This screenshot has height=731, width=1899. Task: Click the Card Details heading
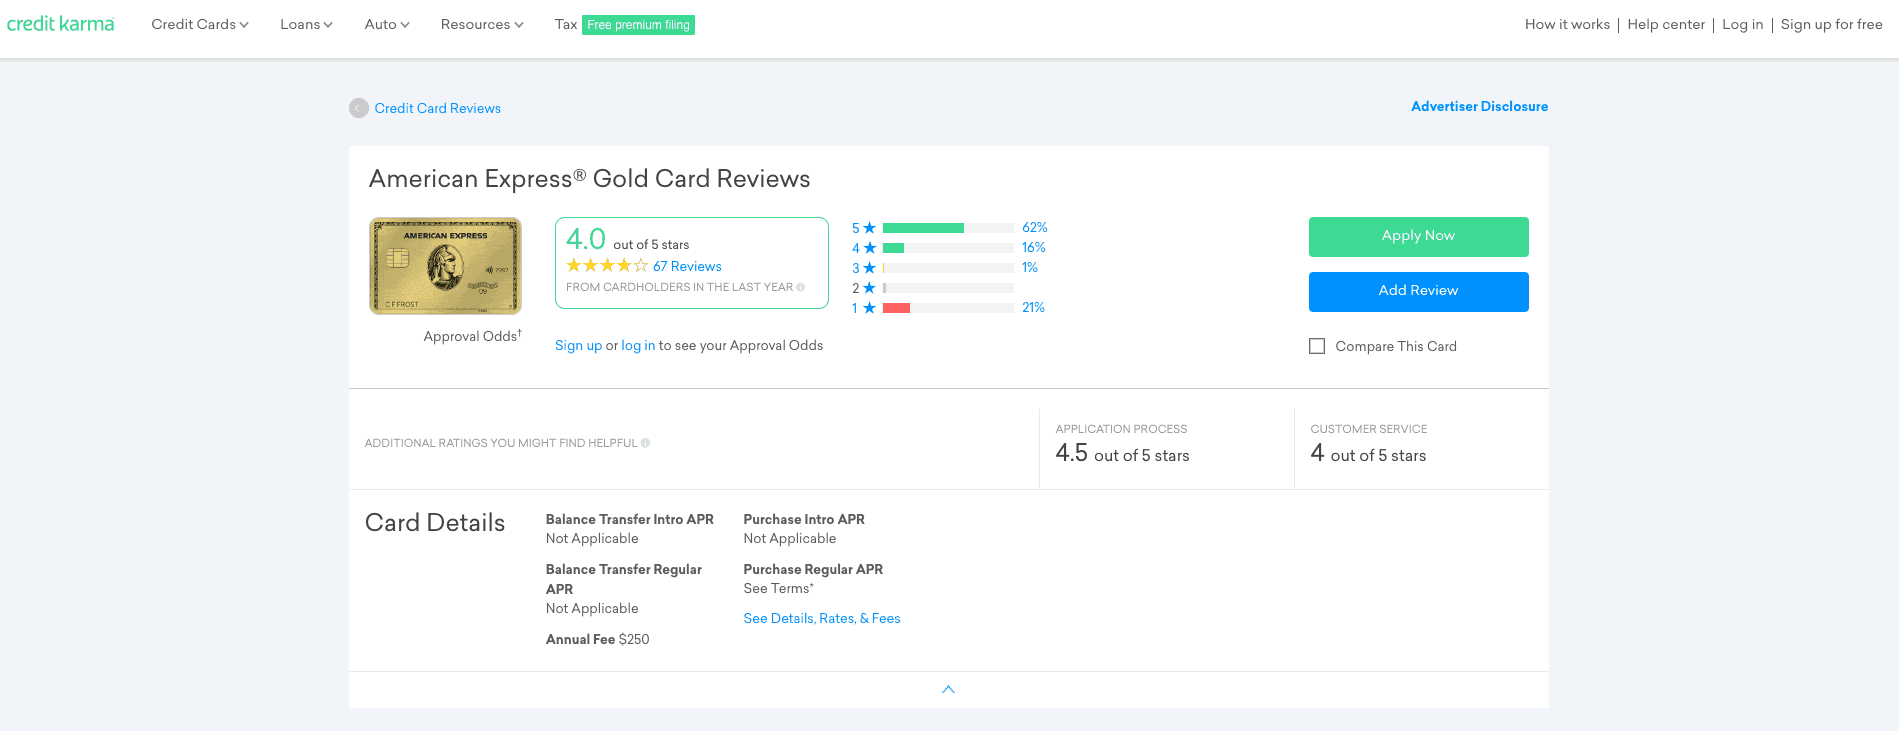pyautogui.click(x=435, y=522)
